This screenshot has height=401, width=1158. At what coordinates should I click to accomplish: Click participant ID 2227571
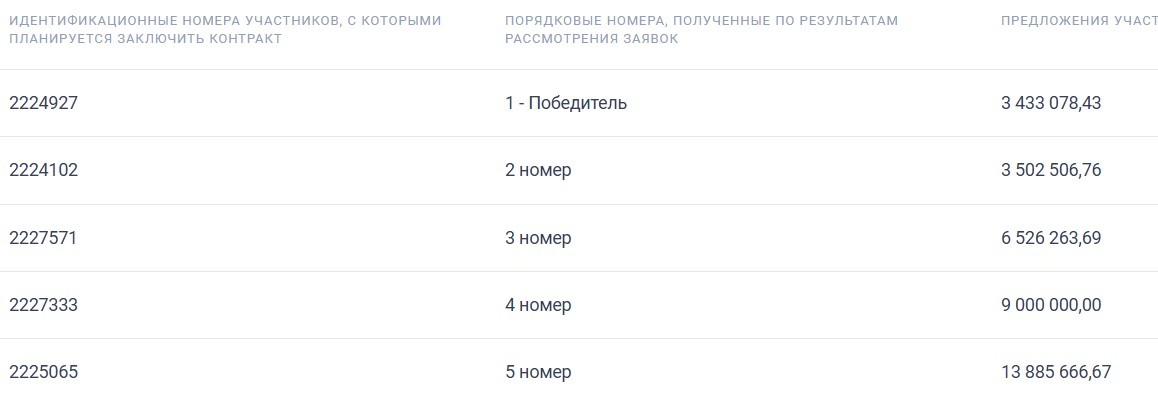click(x=43, y=239)
